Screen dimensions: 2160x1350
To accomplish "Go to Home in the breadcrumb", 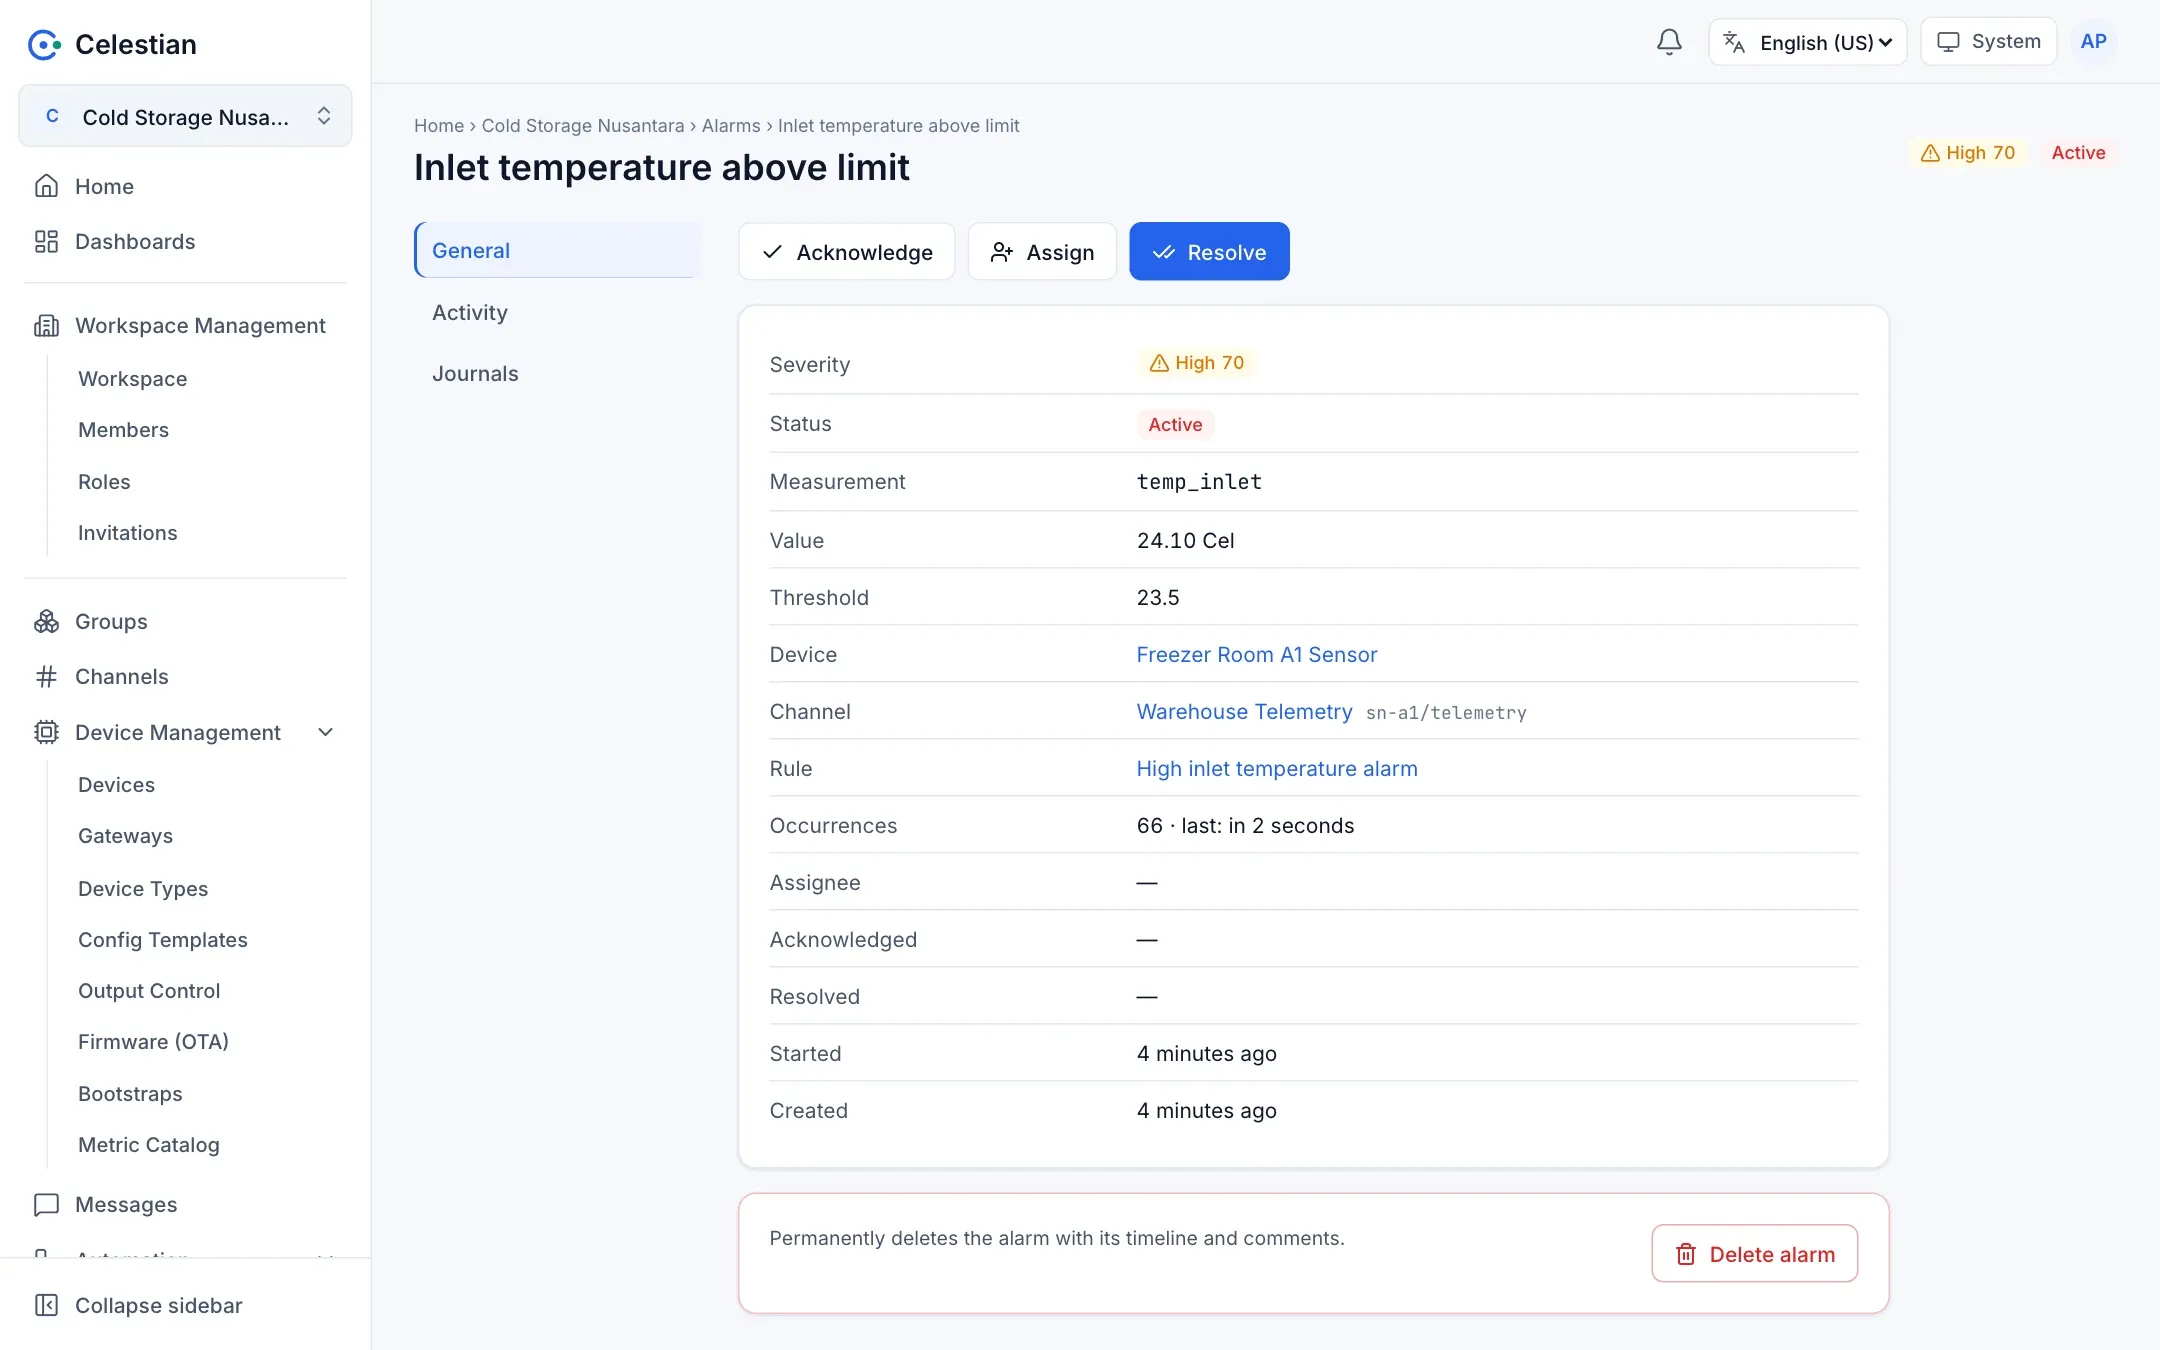I will 439,125.
